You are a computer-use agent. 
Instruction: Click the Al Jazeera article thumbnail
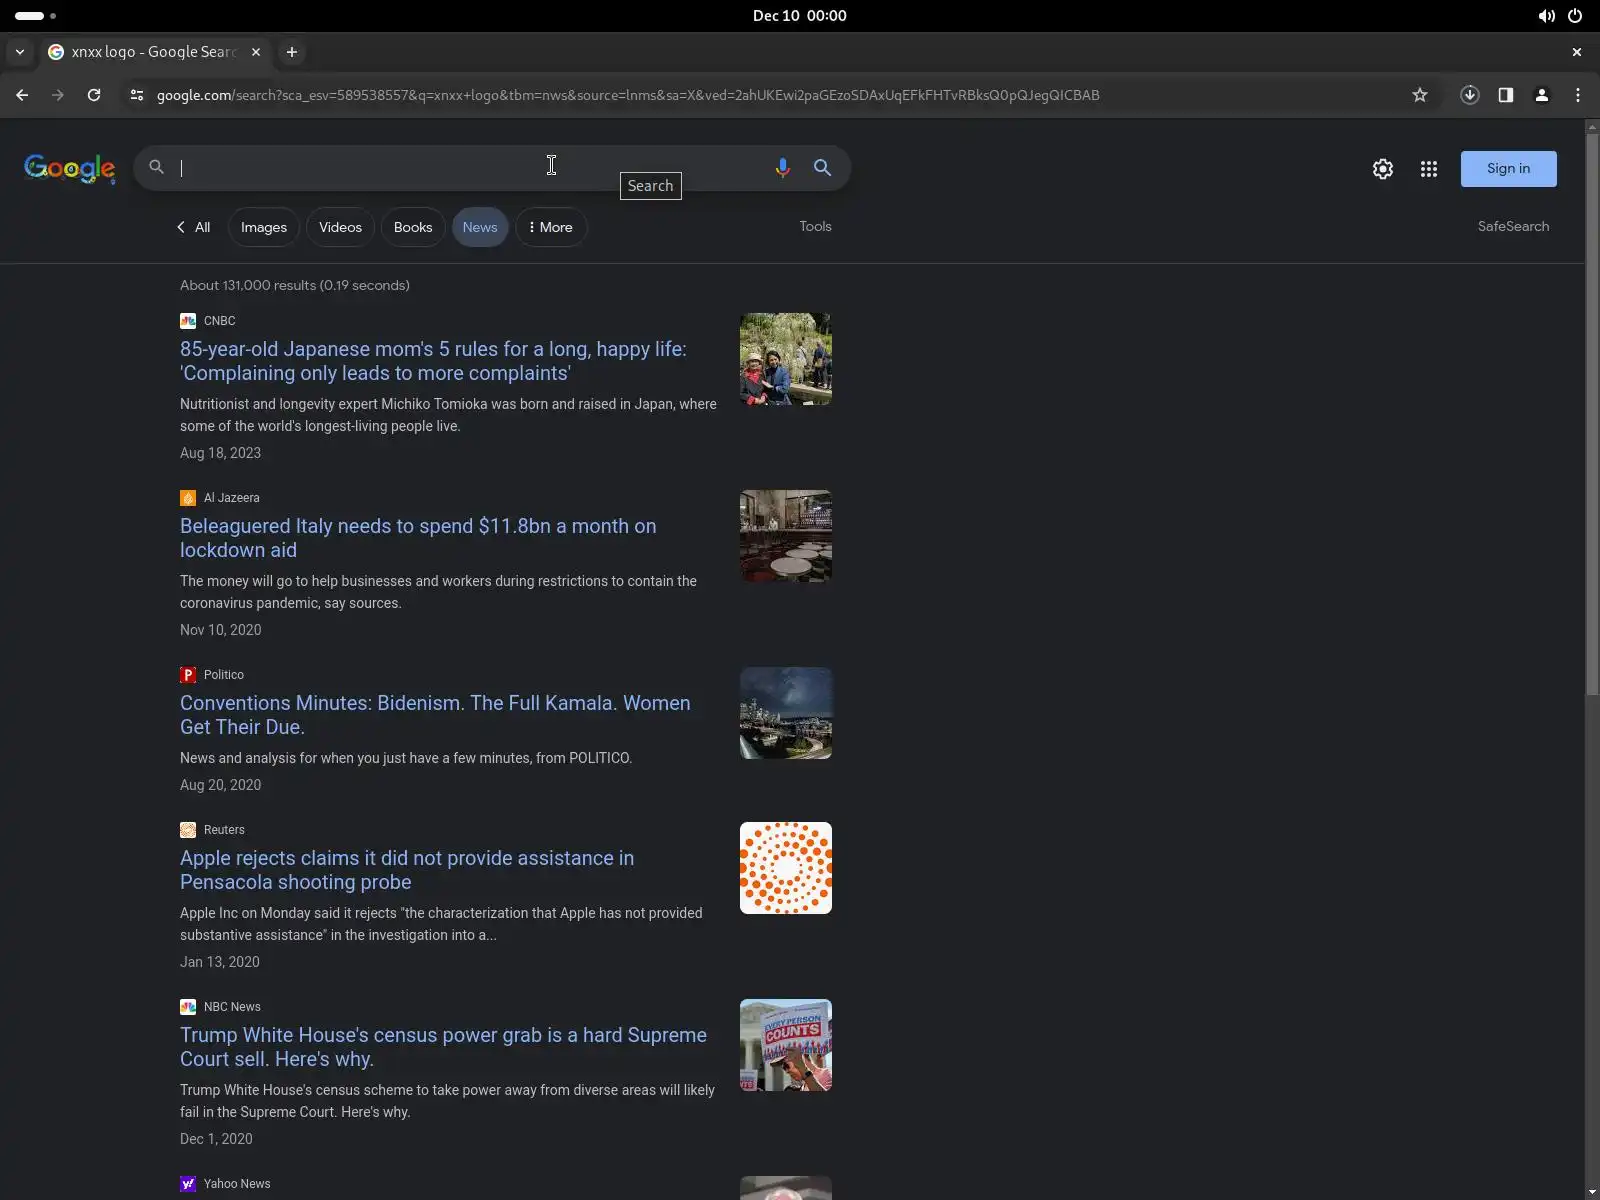(x=786, y=536)
